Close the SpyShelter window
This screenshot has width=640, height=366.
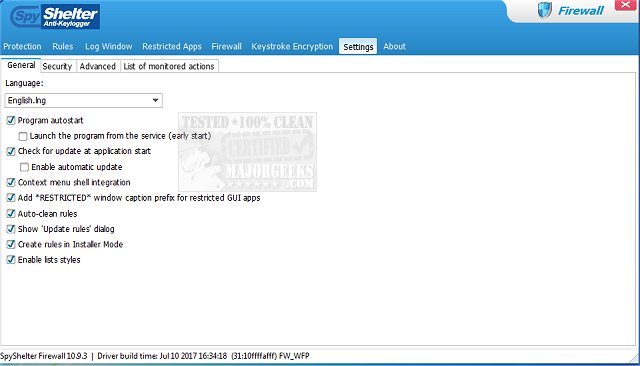(625, 5)
